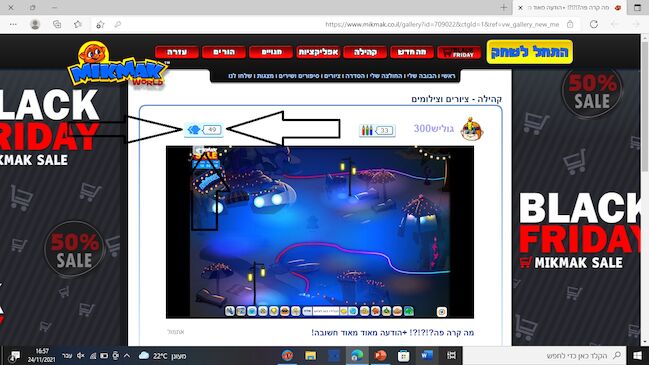Open the browser three-dots settings menu

pos(13,24)
